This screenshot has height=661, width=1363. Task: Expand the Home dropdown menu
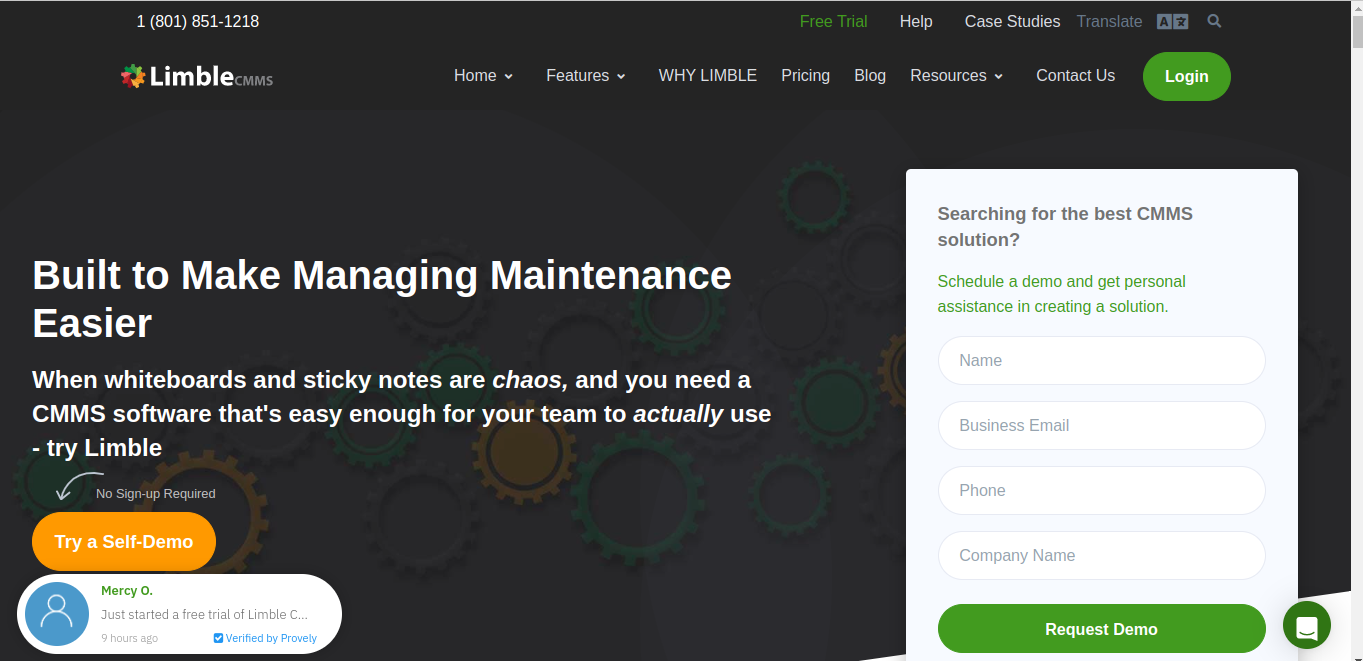click(484, 76)
